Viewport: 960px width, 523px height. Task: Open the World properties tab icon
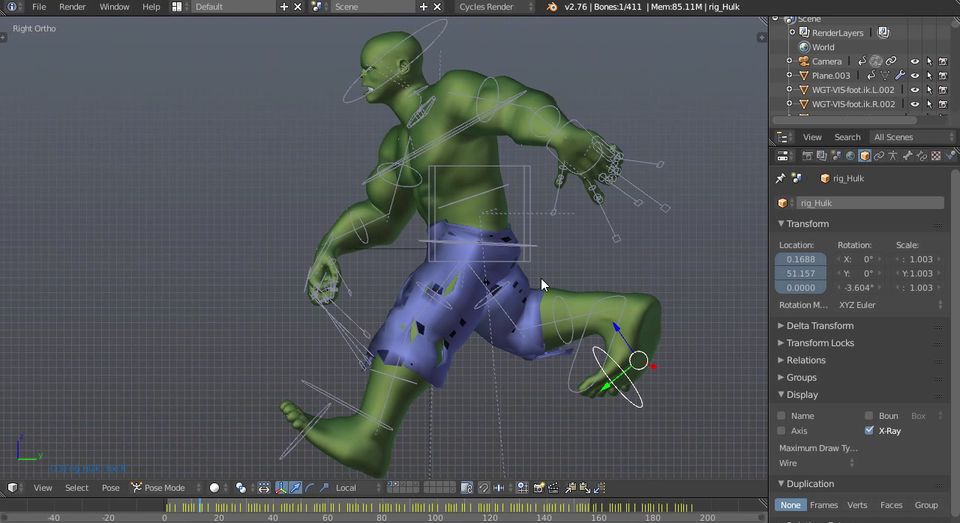[x=850, y=156]
